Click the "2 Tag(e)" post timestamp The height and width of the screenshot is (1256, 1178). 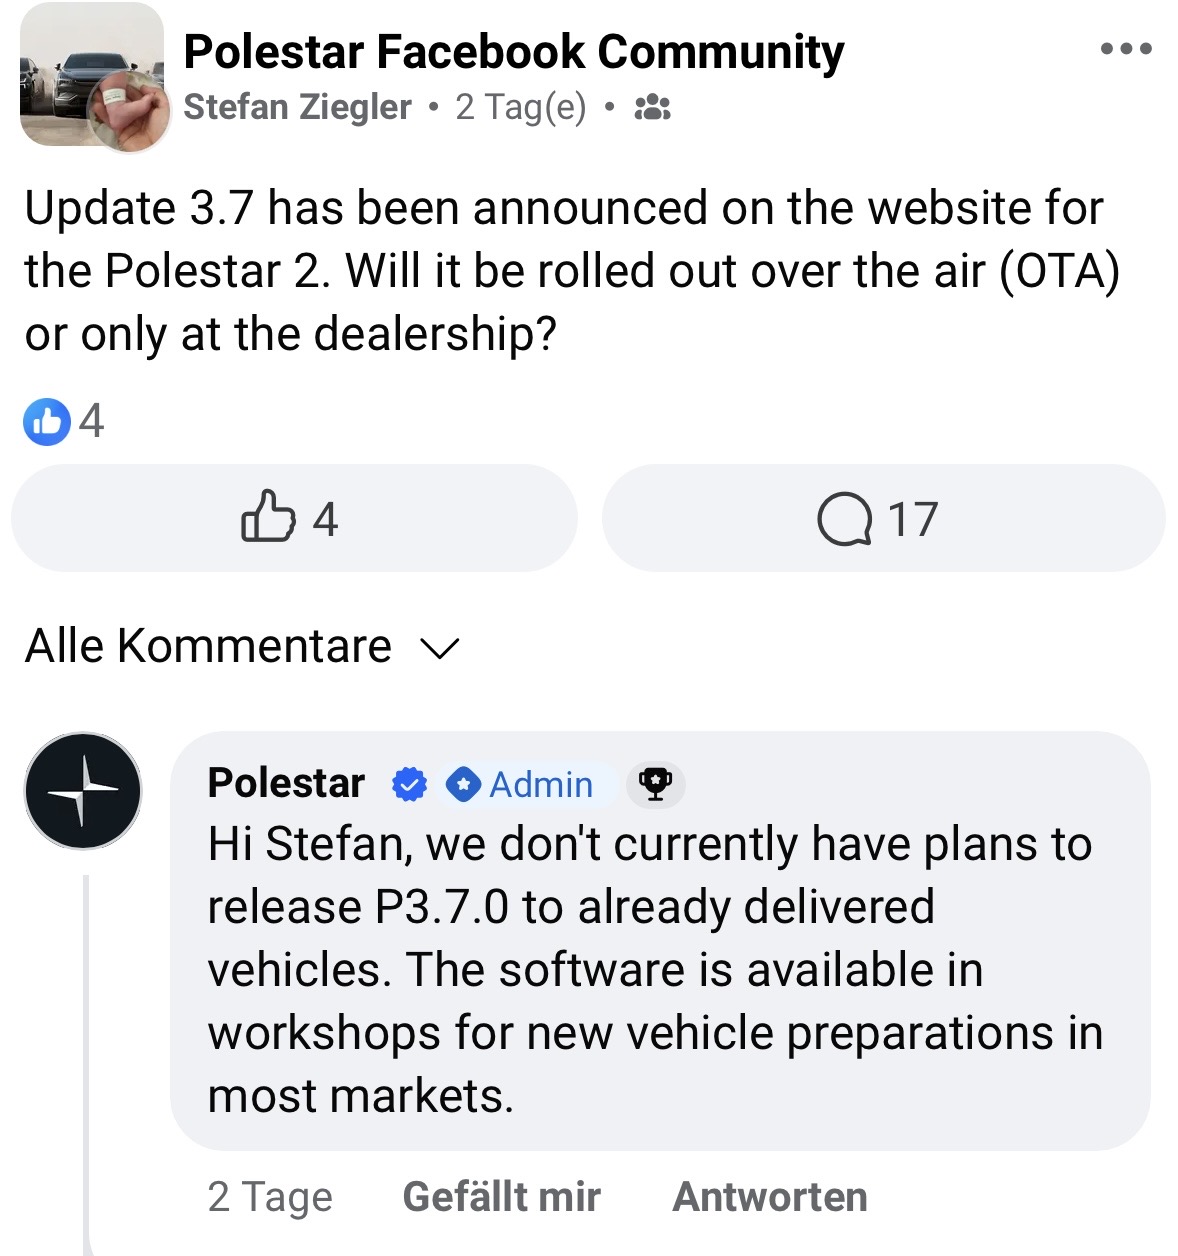point(520,107)
